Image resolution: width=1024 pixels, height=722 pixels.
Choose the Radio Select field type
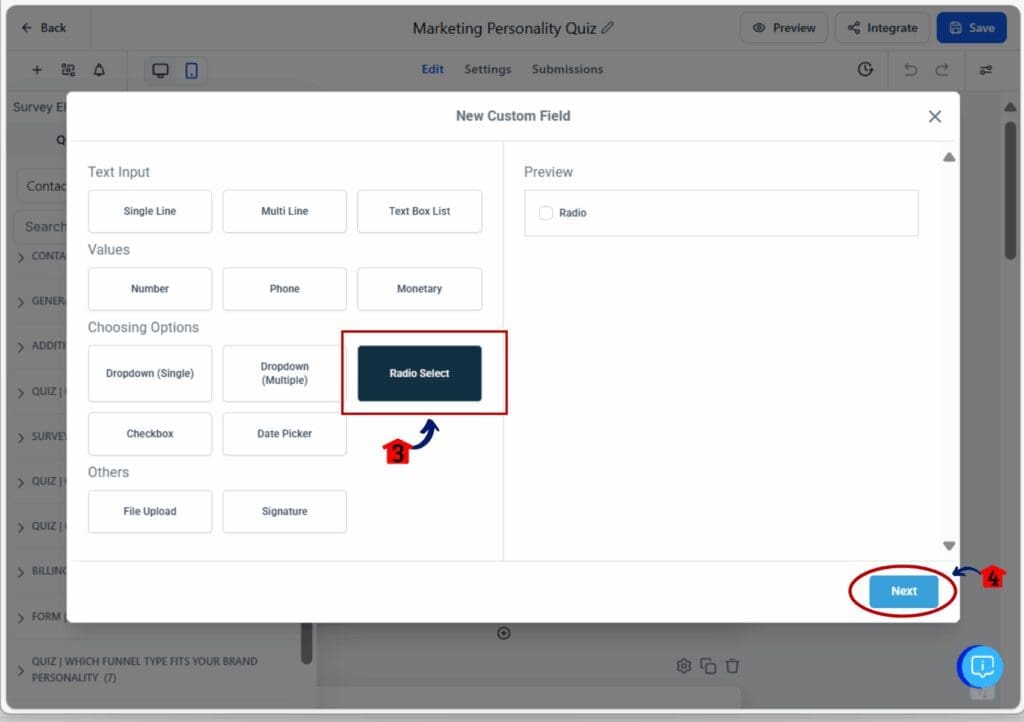(420, 373)
